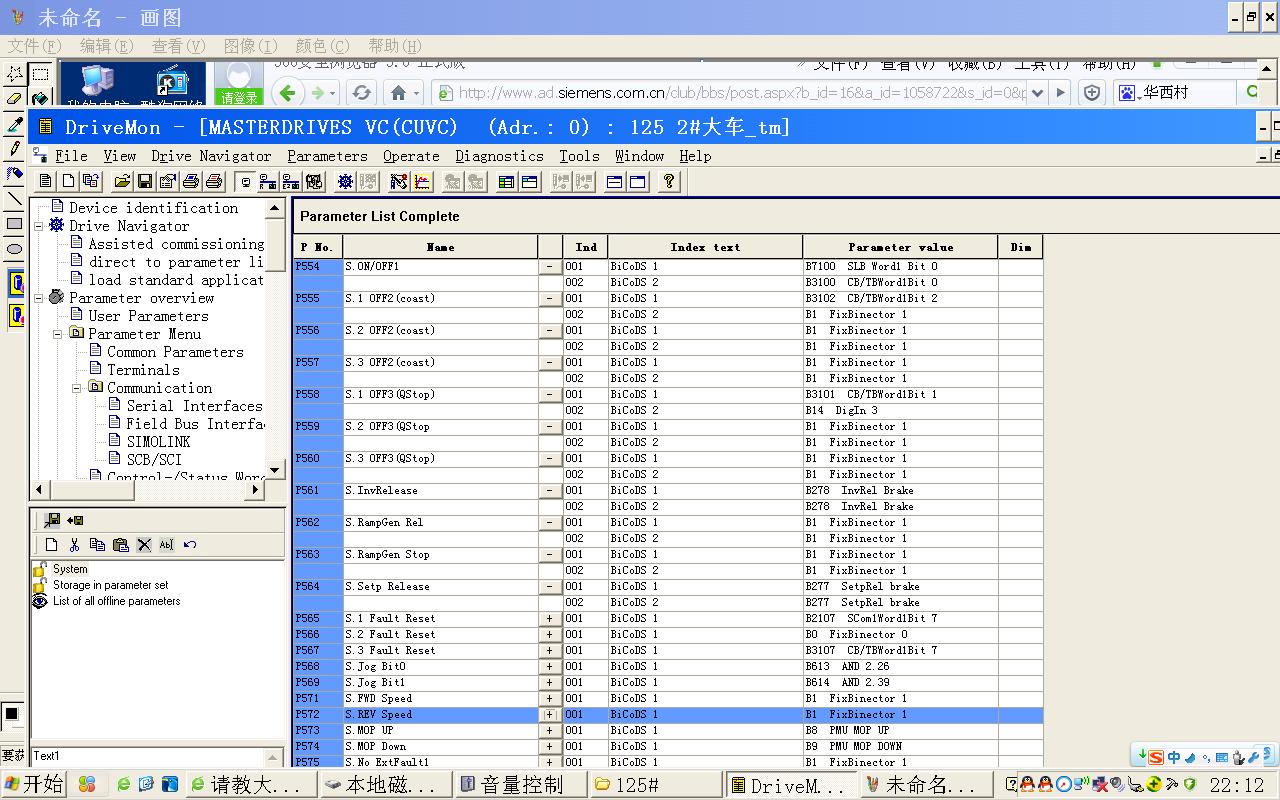The height and width of the screenshot is (800, 1280).
Task: Click List of all offline parameters entry
Action: click(x=116, y=601)
